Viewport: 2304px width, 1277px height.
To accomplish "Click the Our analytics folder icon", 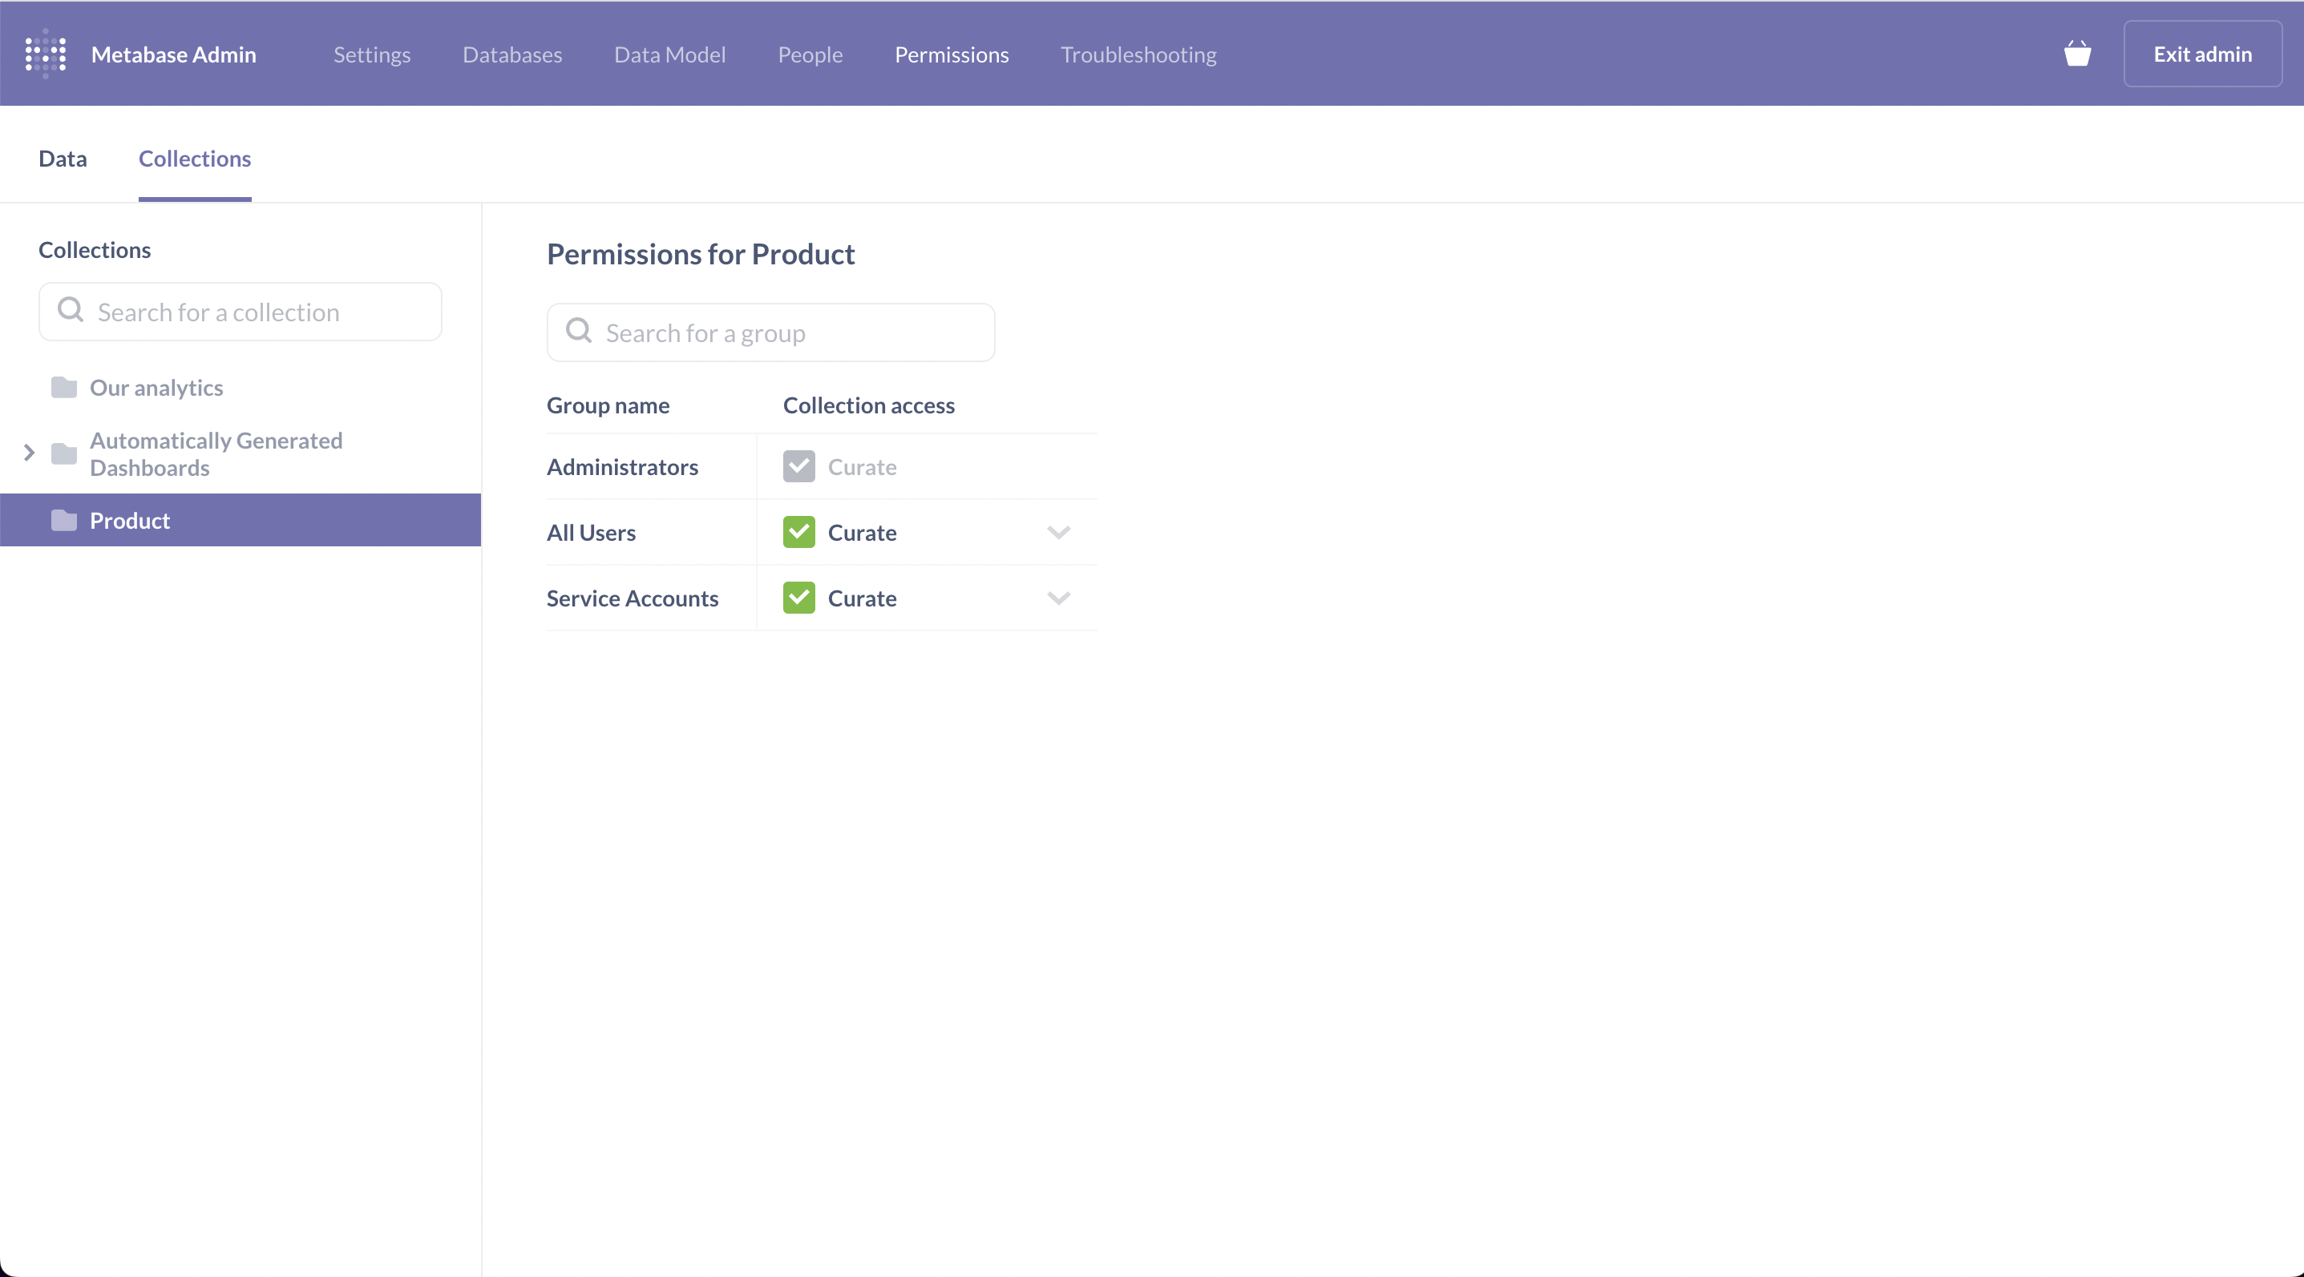I will click(64, 387).
